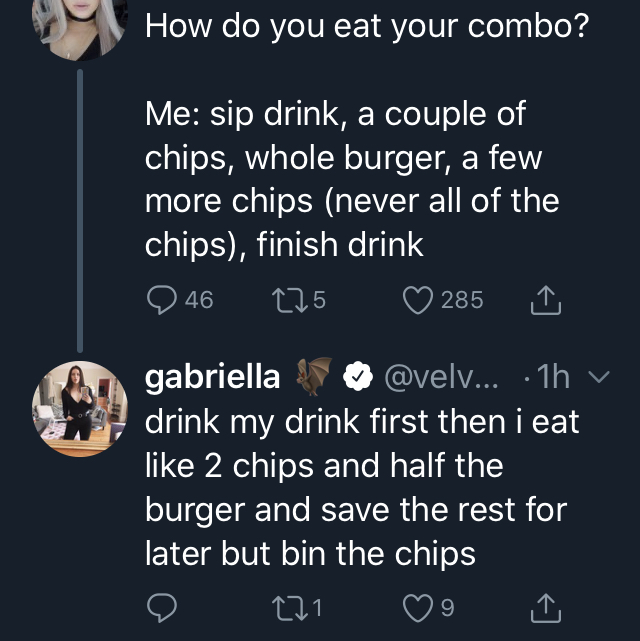Viewport: 640px width, 641px height.
Task: Open the "How do you eat your combo?" tweet
Action: (x=367, y=27)
